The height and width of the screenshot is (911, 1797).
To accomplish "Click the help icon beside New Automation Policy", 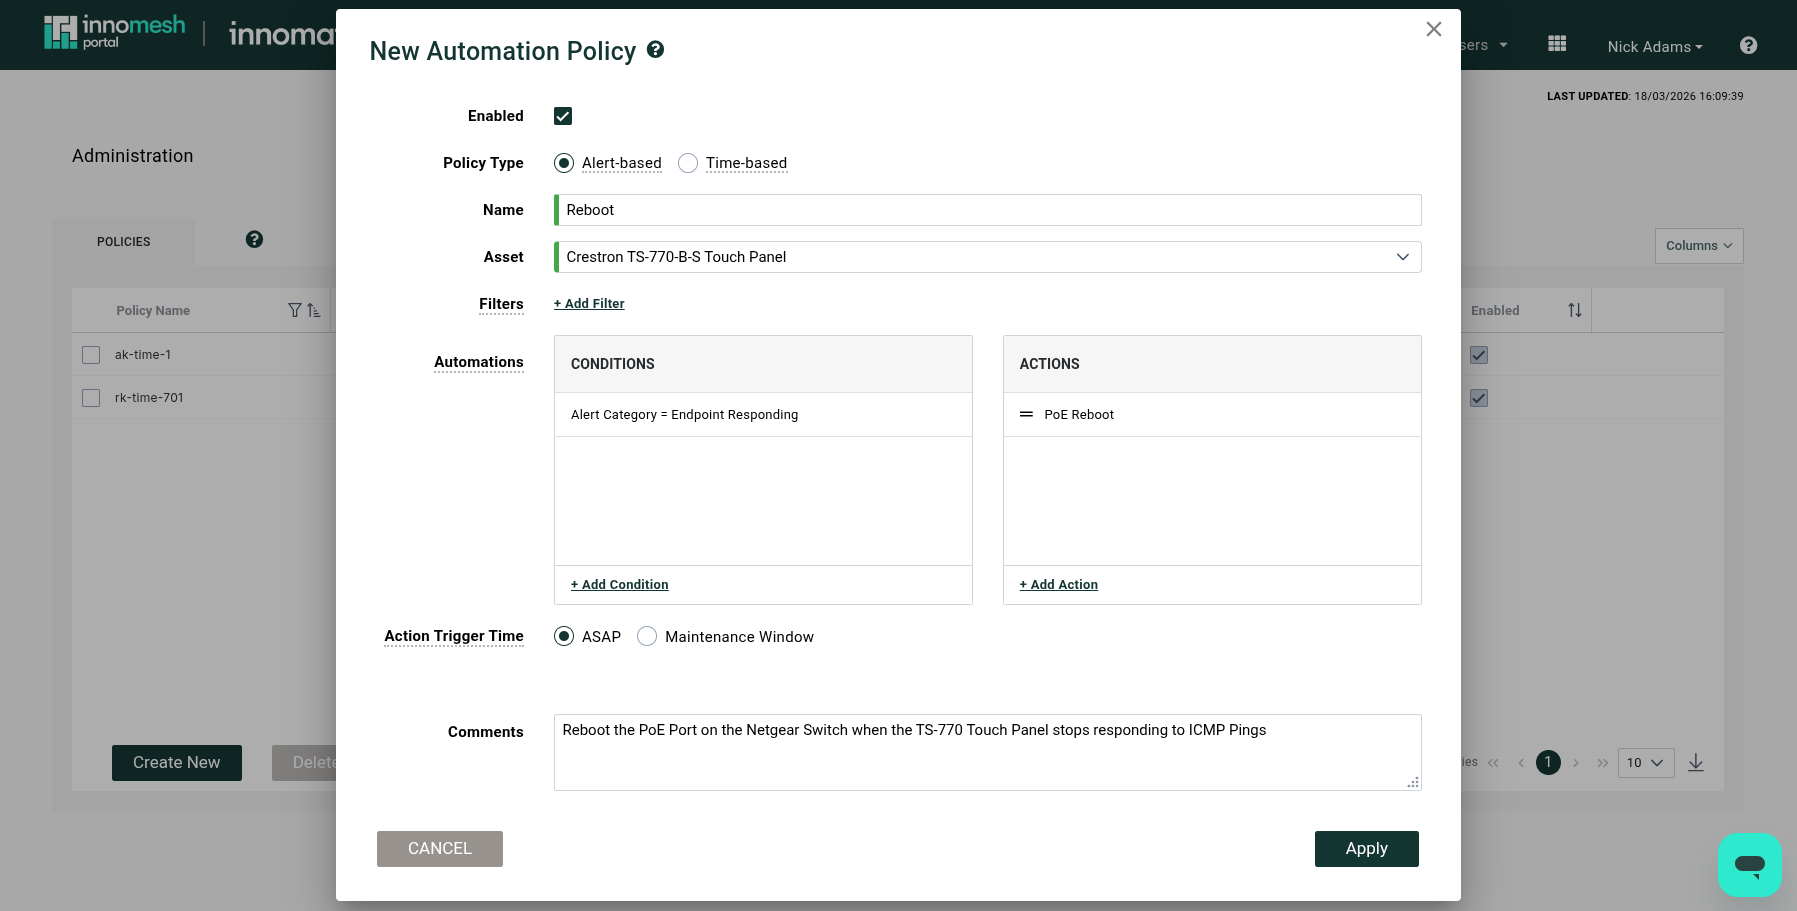I will click(655, 50).
